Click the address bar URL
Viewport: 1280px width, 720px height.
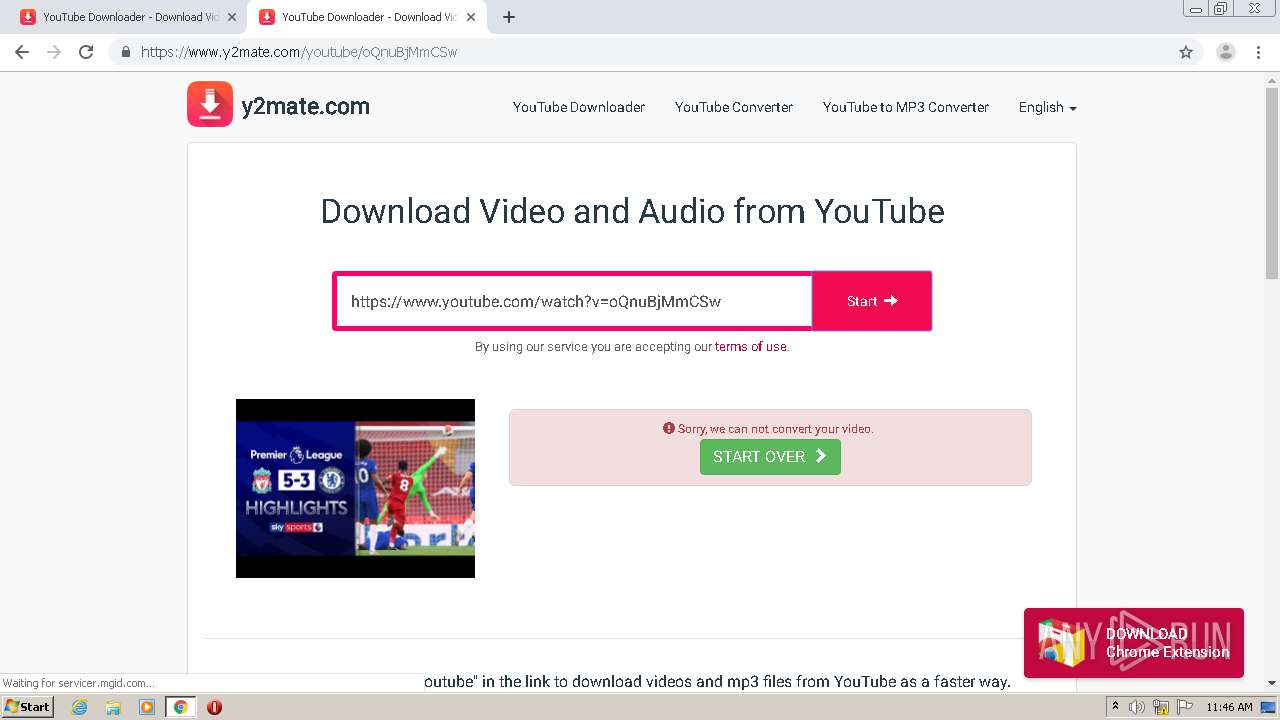tap(299, 52)
